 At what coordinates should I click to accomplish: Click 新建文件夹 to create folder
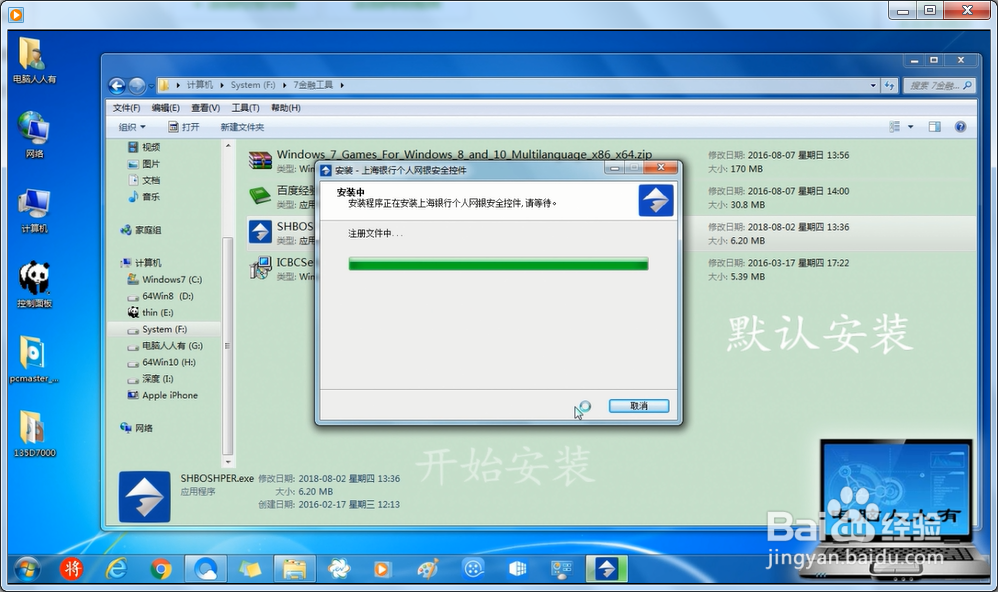coord(242,127)
